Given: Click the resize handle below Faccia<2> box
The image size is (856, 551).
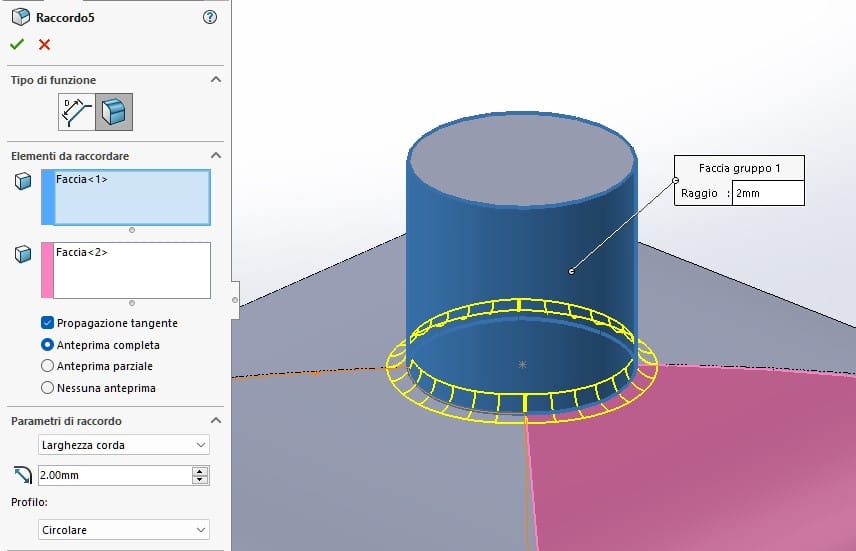Looking at the screenshot, I should [132, 303].
